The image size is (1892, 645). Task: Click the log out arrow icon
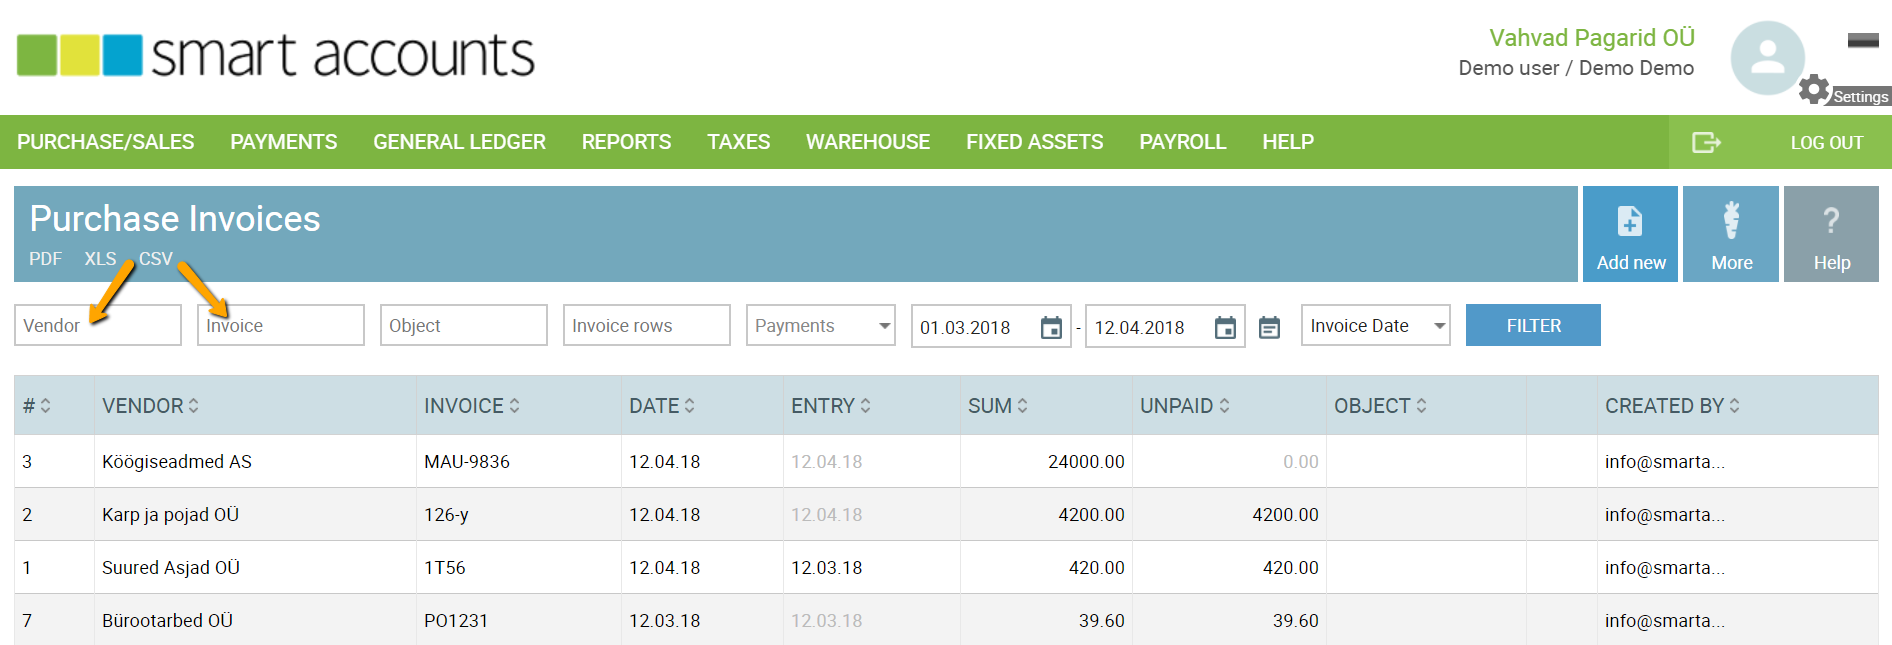[x=1705, y=142]
